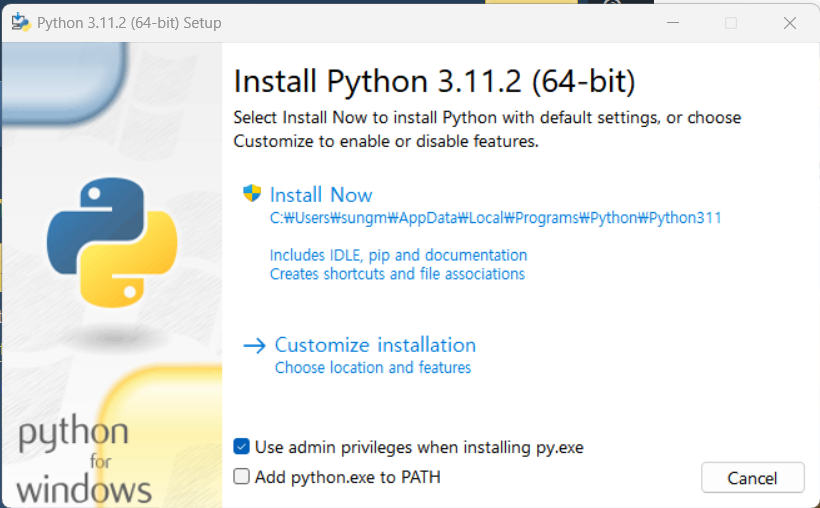This screenshot has height=508, width=820.
Task: Close the Python Setup window
Action: click(x=790, y=23)
